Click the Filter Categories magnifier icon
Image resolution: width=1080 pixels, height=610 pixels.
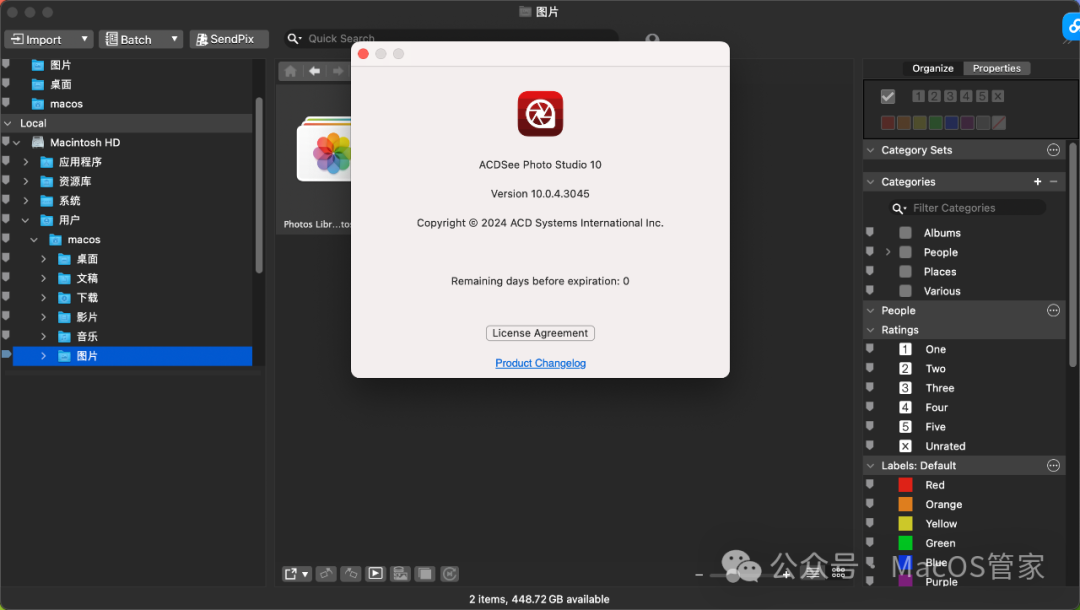[899, 208]
